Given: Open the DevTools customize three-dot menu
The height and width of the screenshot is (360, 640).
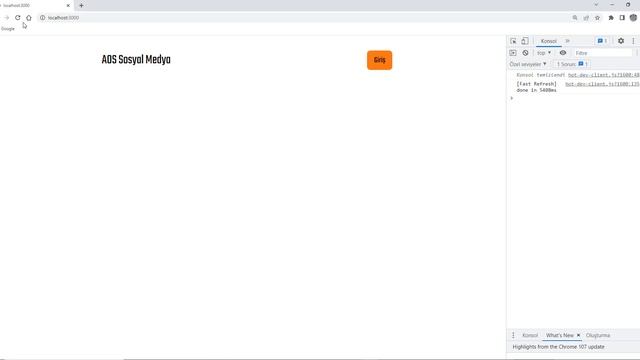Looking at the screenshot, I should tap(633, 41).
